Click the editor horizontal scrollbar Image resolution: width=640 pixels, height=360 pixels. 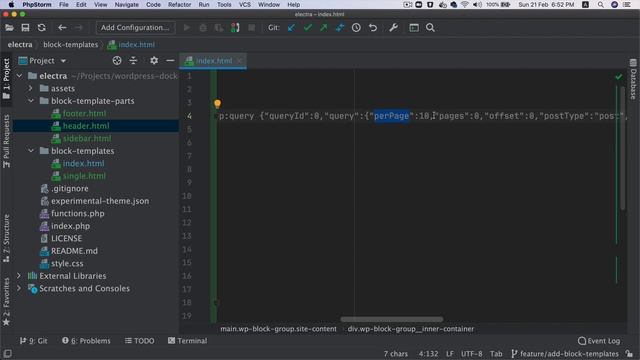392,319
